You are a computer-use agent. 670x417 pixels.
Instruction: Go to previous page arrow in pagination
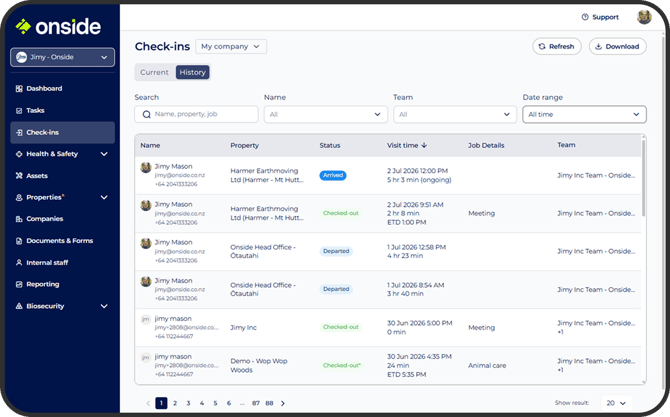point(148,403)
